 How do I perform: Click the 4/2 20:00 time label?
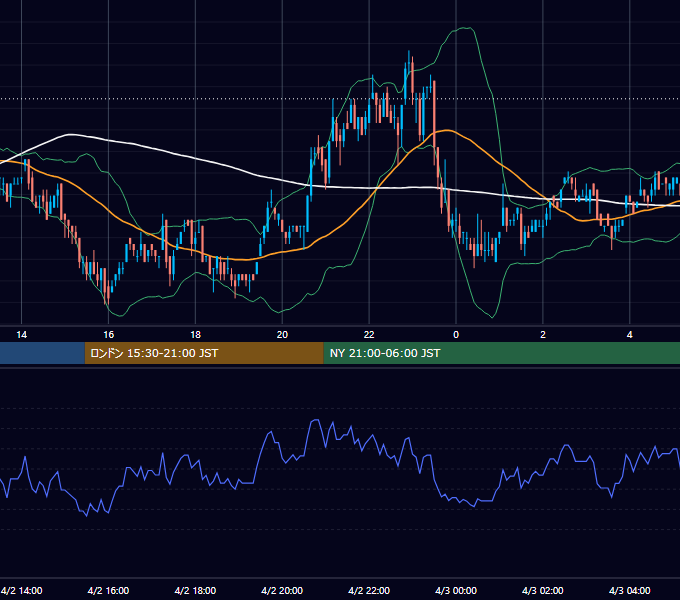(x=282, y=590)
